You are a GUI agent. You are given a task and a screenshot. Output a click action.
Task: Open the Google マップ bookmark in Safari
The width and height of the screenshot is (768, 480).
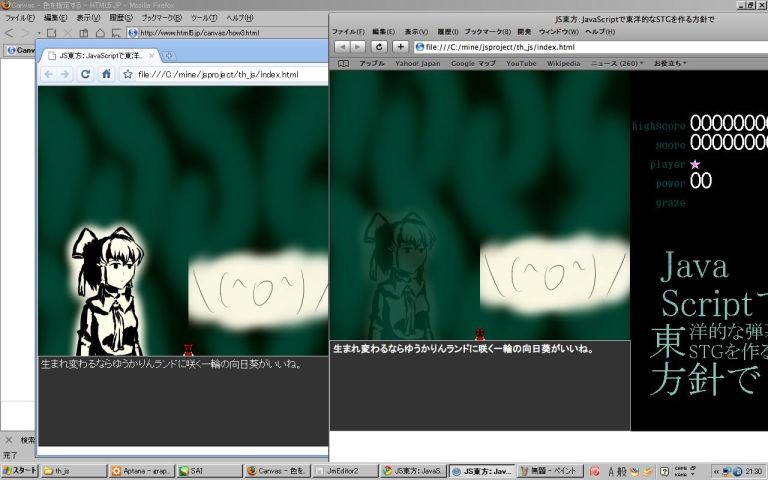click(x=473, y=64)
